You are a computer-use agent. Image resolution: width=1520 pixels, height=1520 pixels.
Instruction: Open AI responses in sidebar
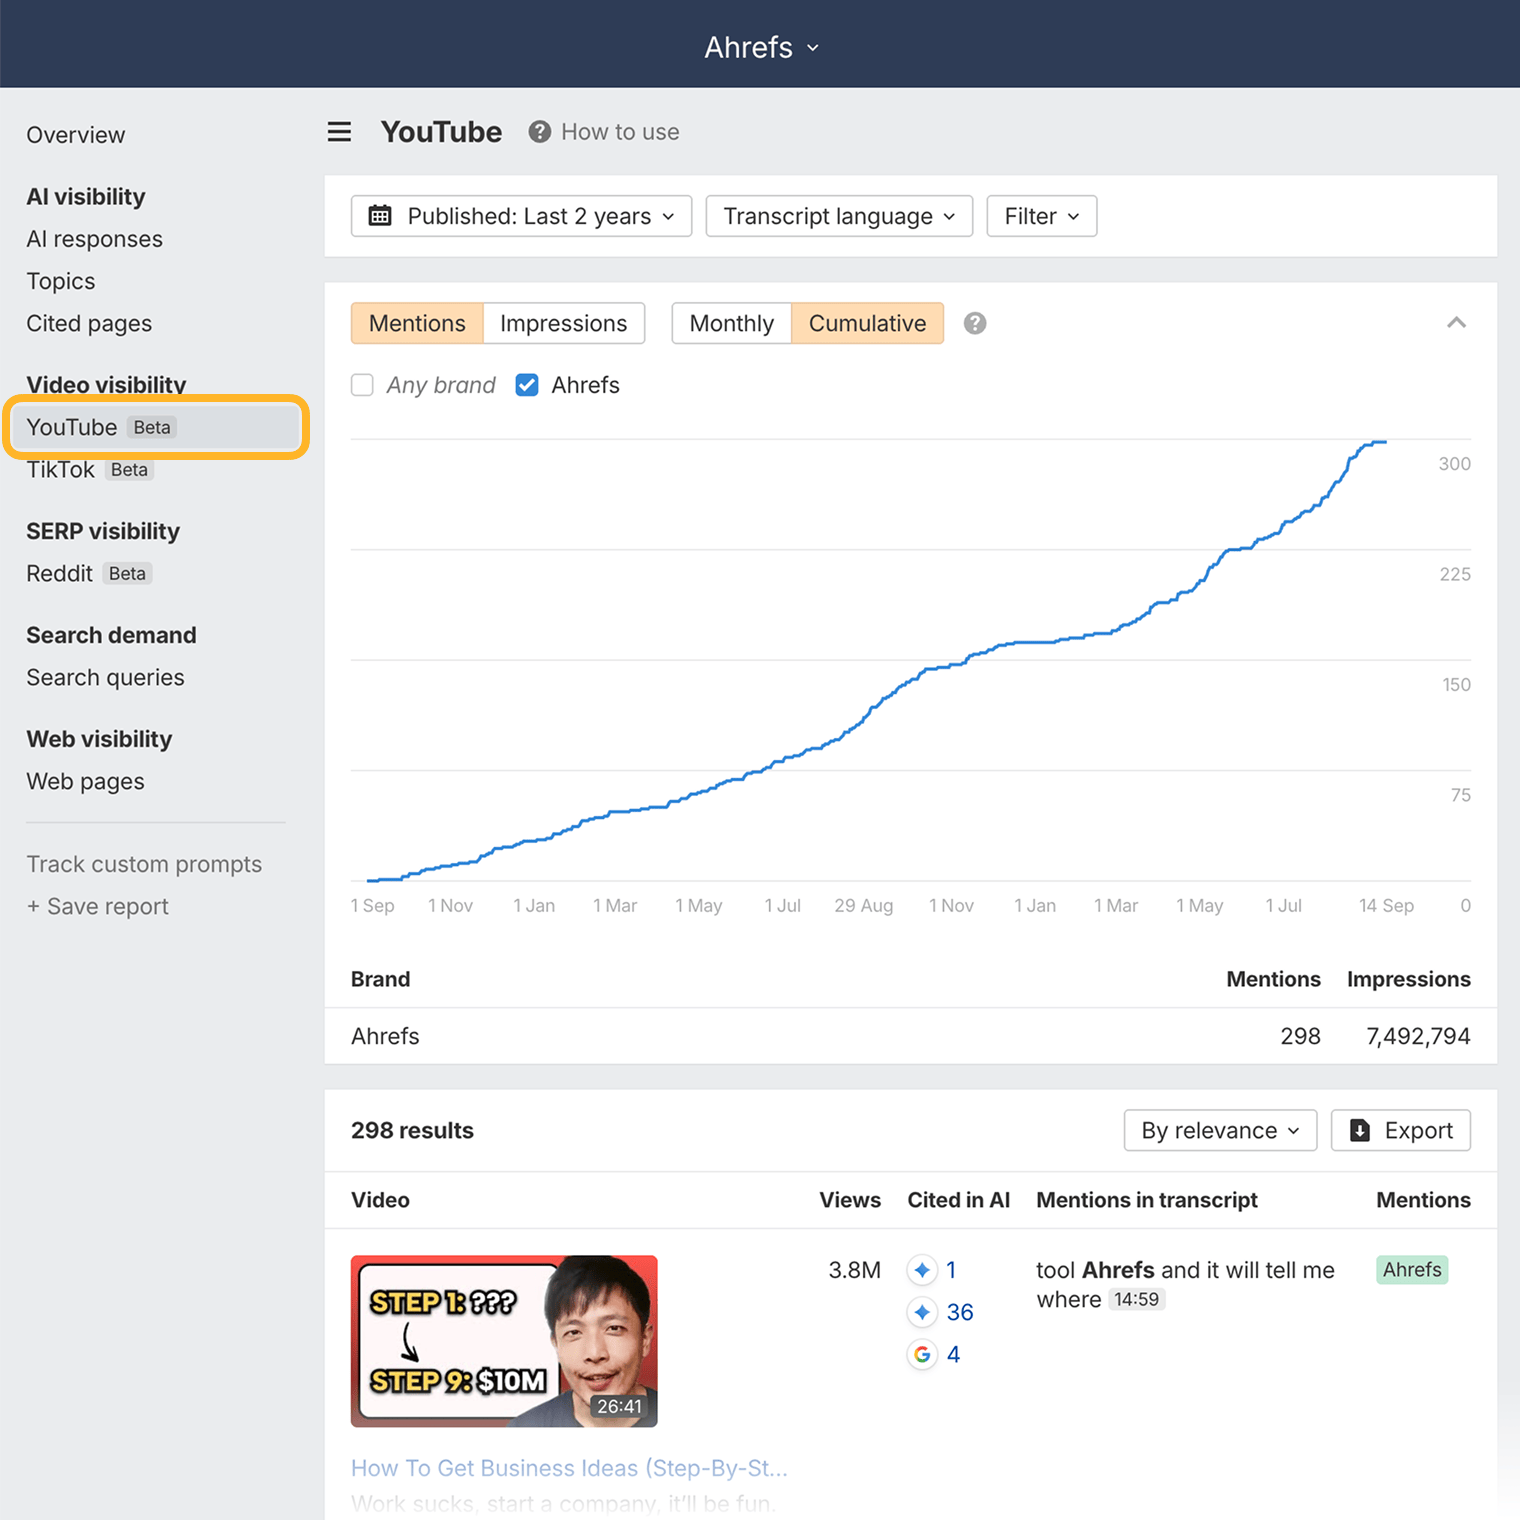coord(94,239)
